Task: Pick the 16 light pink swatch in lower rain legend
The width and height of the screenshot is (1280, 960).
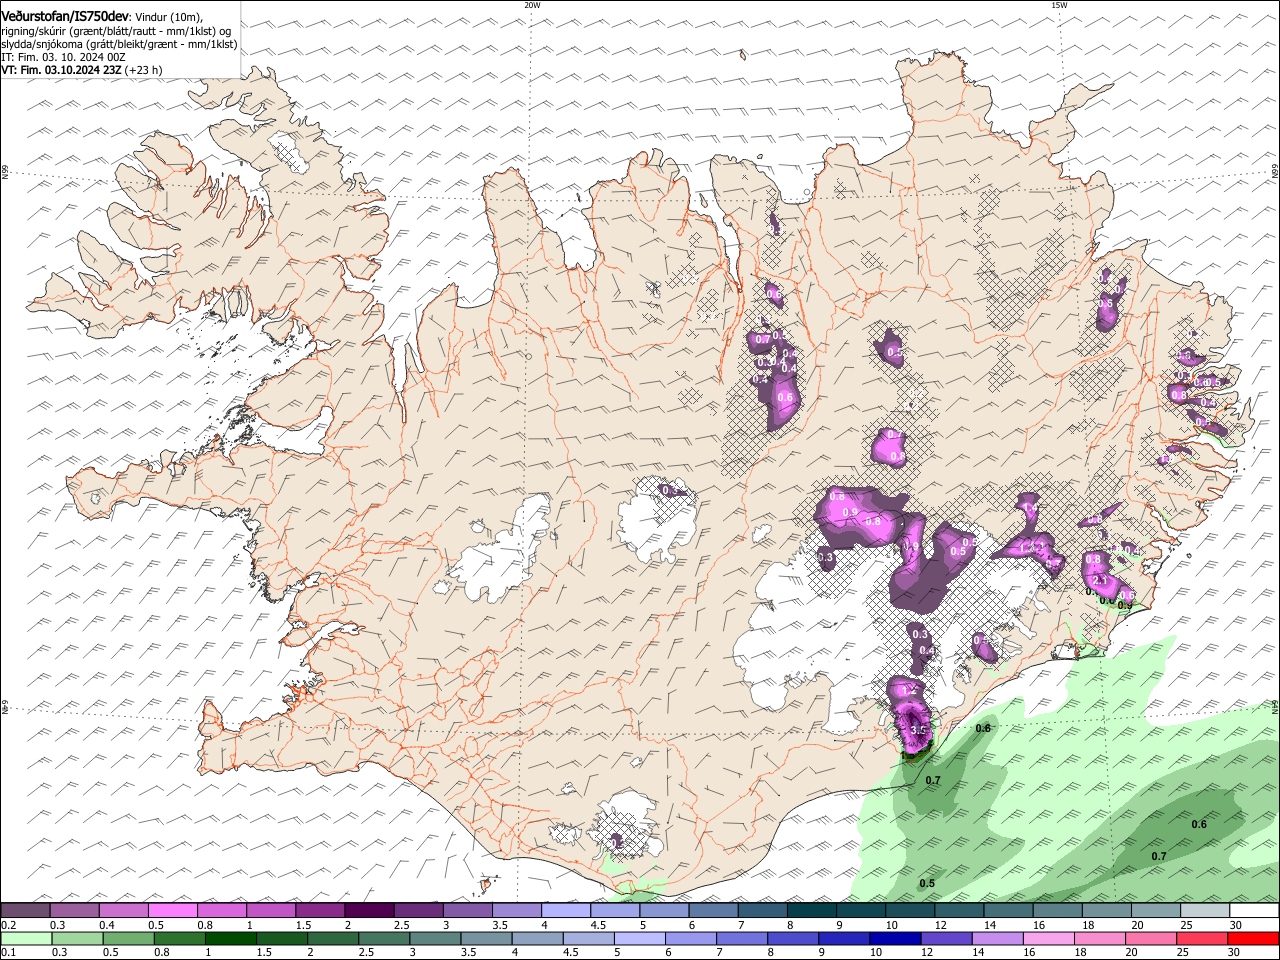Action: (x=1049, y=939)
